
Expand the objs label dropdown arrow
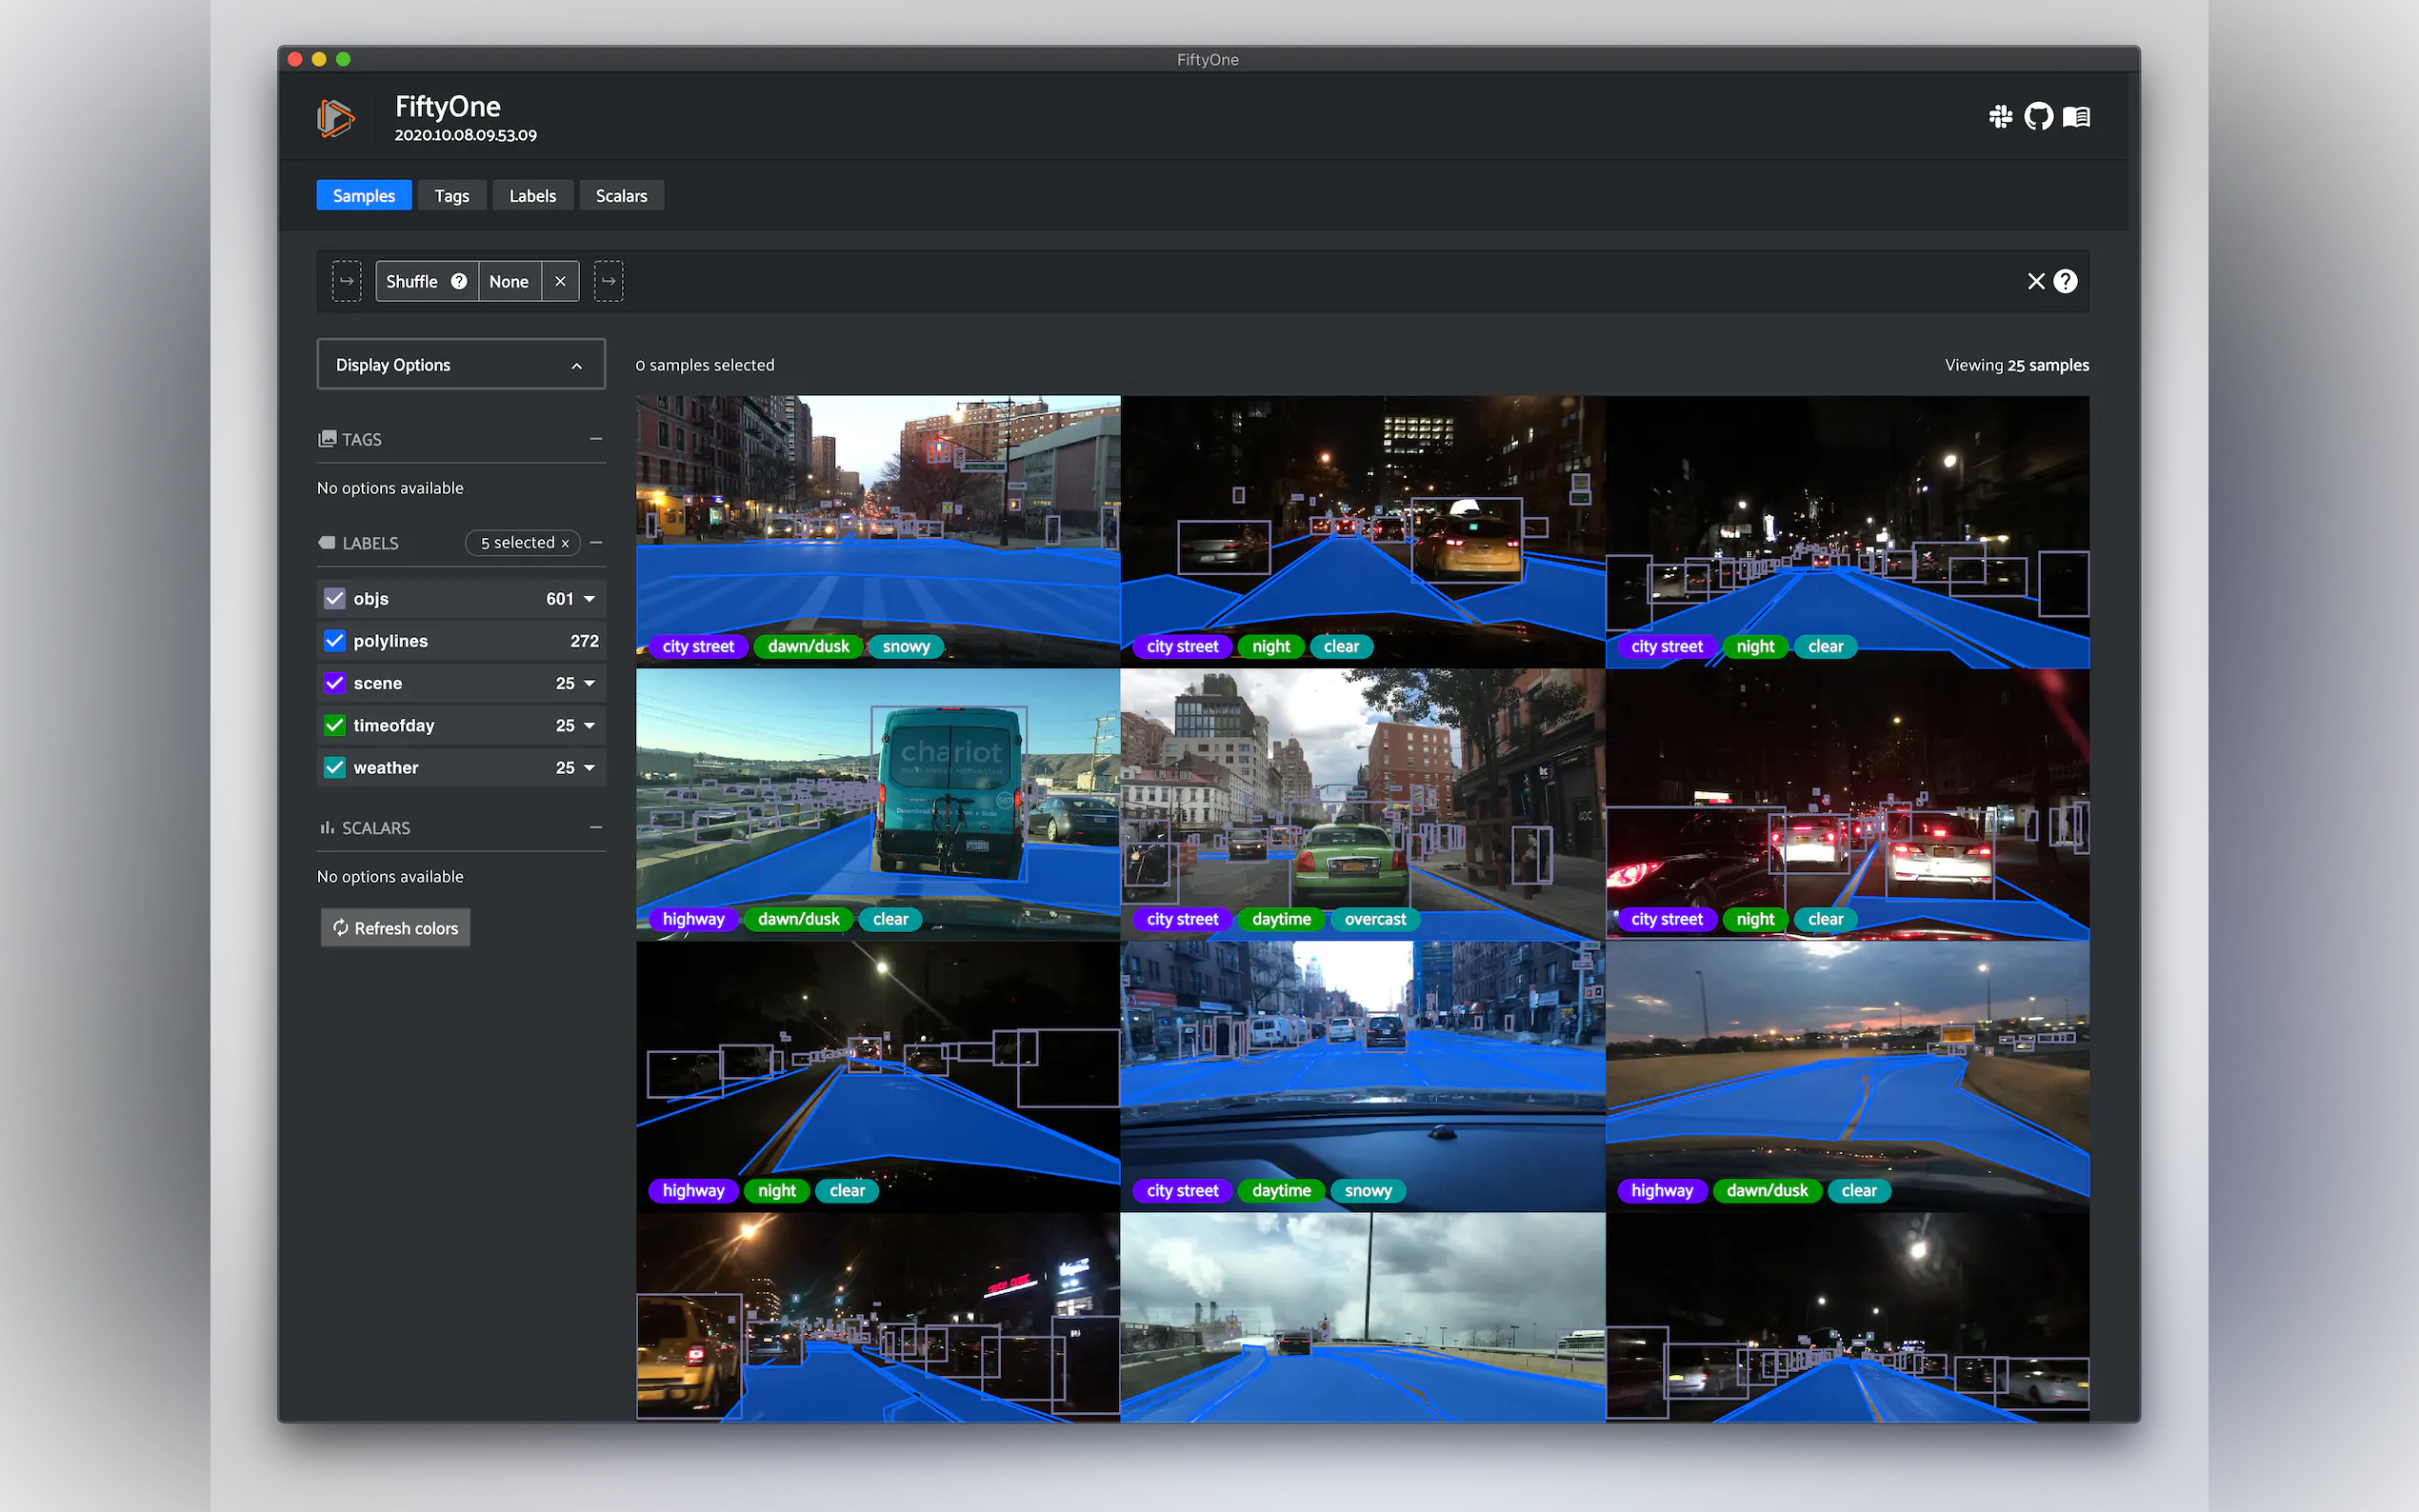(590, 599)
